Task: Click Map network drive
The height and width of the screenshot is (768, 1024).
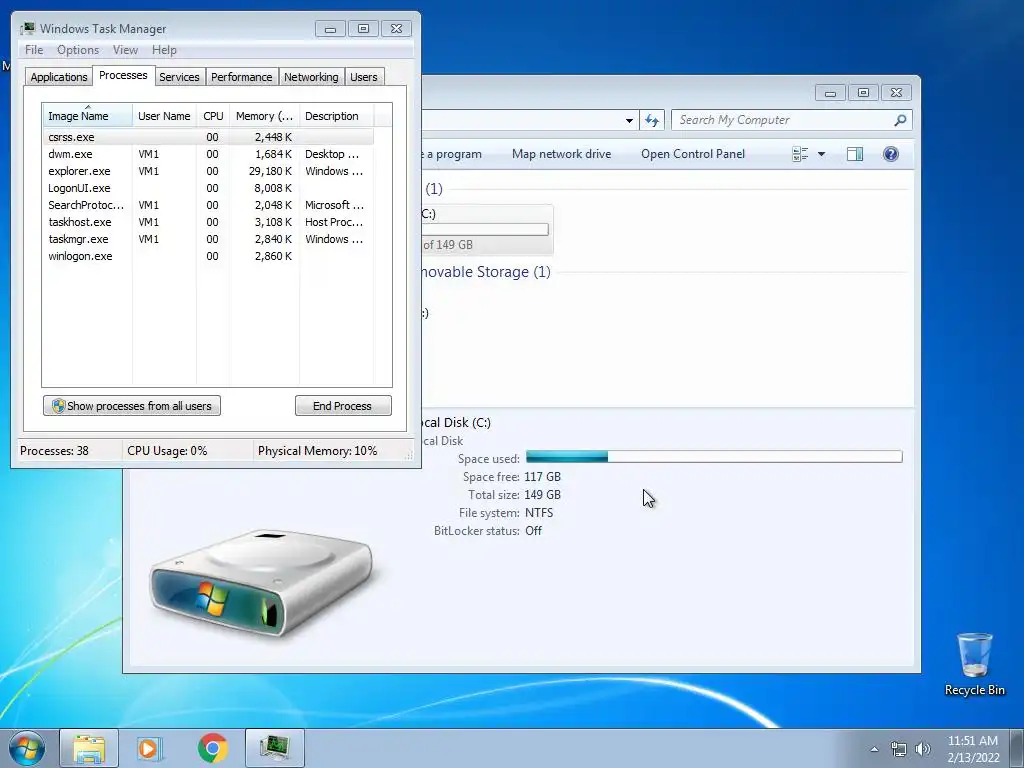Action: (x=562, y=154)
